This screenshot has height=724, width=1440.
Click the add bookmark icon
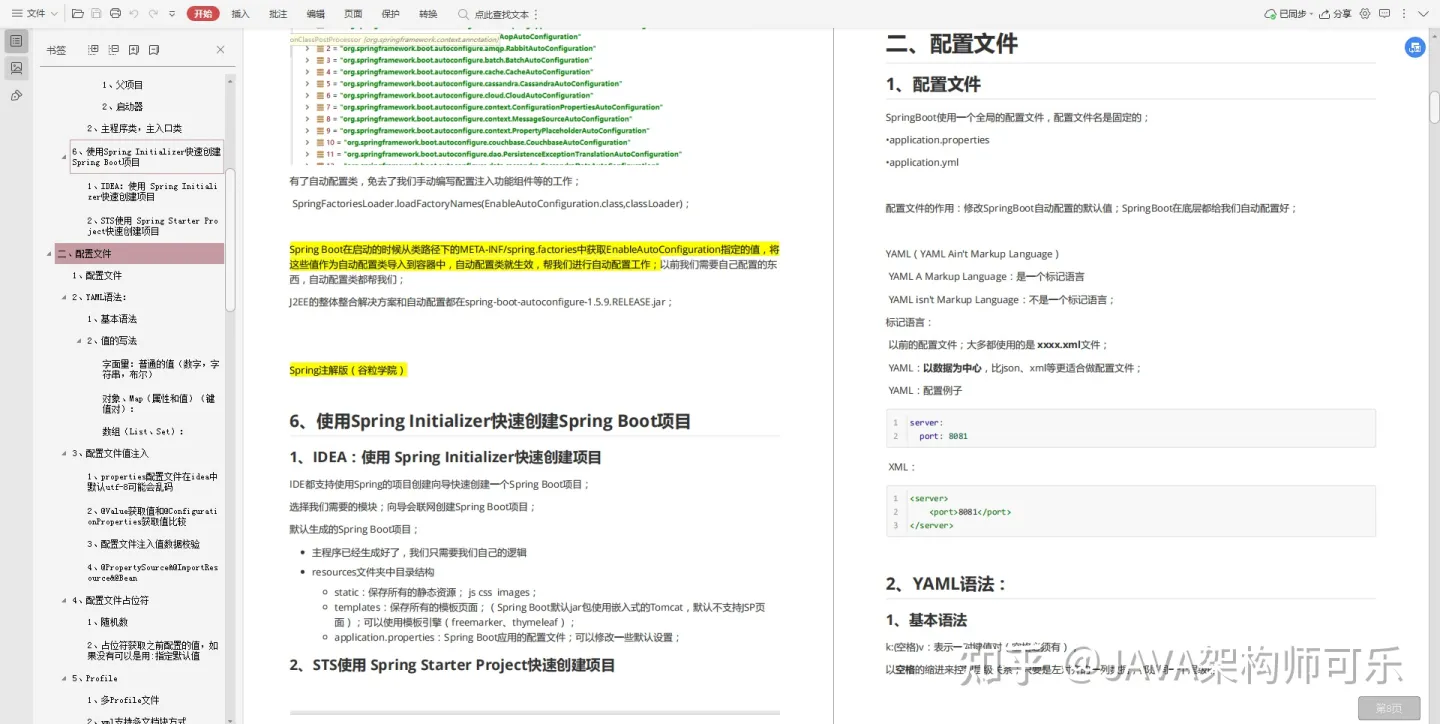click(x=133, y=49)
